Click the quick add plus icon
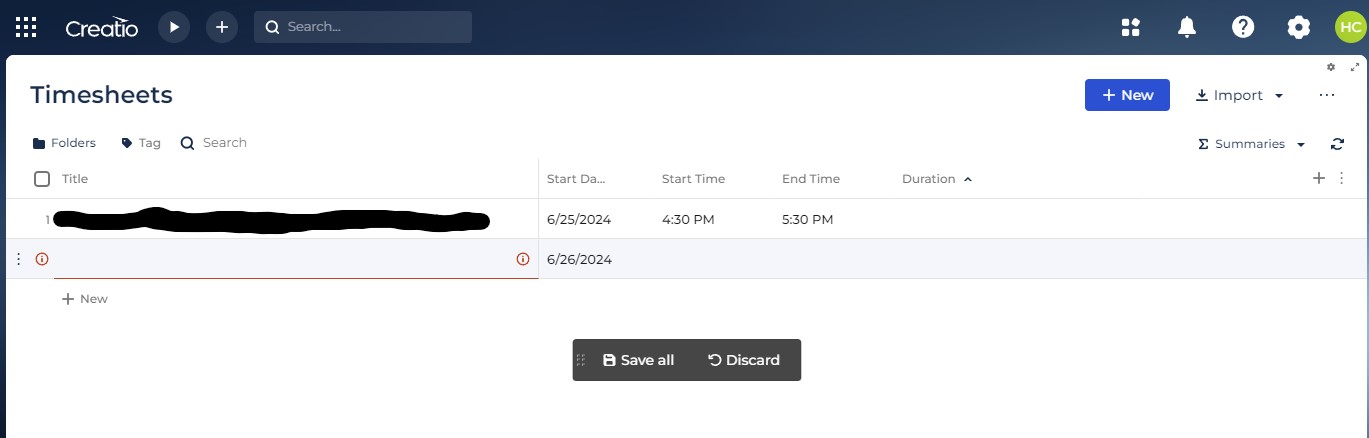Viewport: 1369px width, 438px height. tap(222, 27)
